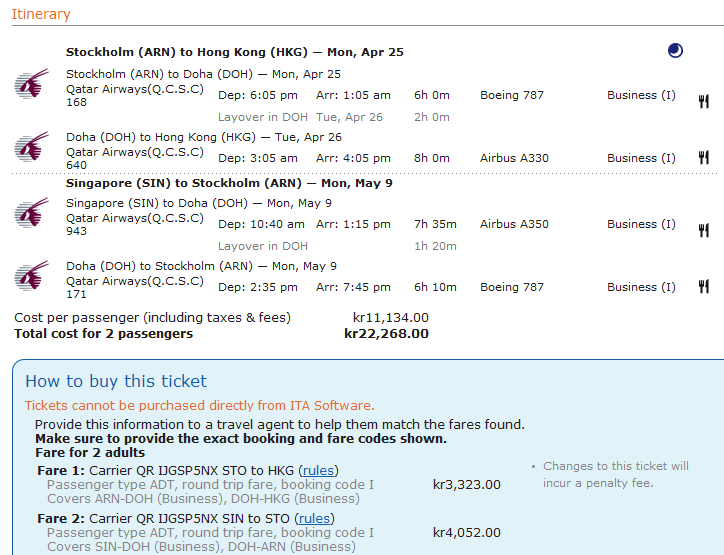The width and height of the screenshot is (724, 555).
Task: Click meal icon on Doha to Hong Kong flight
Action: [703, 158]
